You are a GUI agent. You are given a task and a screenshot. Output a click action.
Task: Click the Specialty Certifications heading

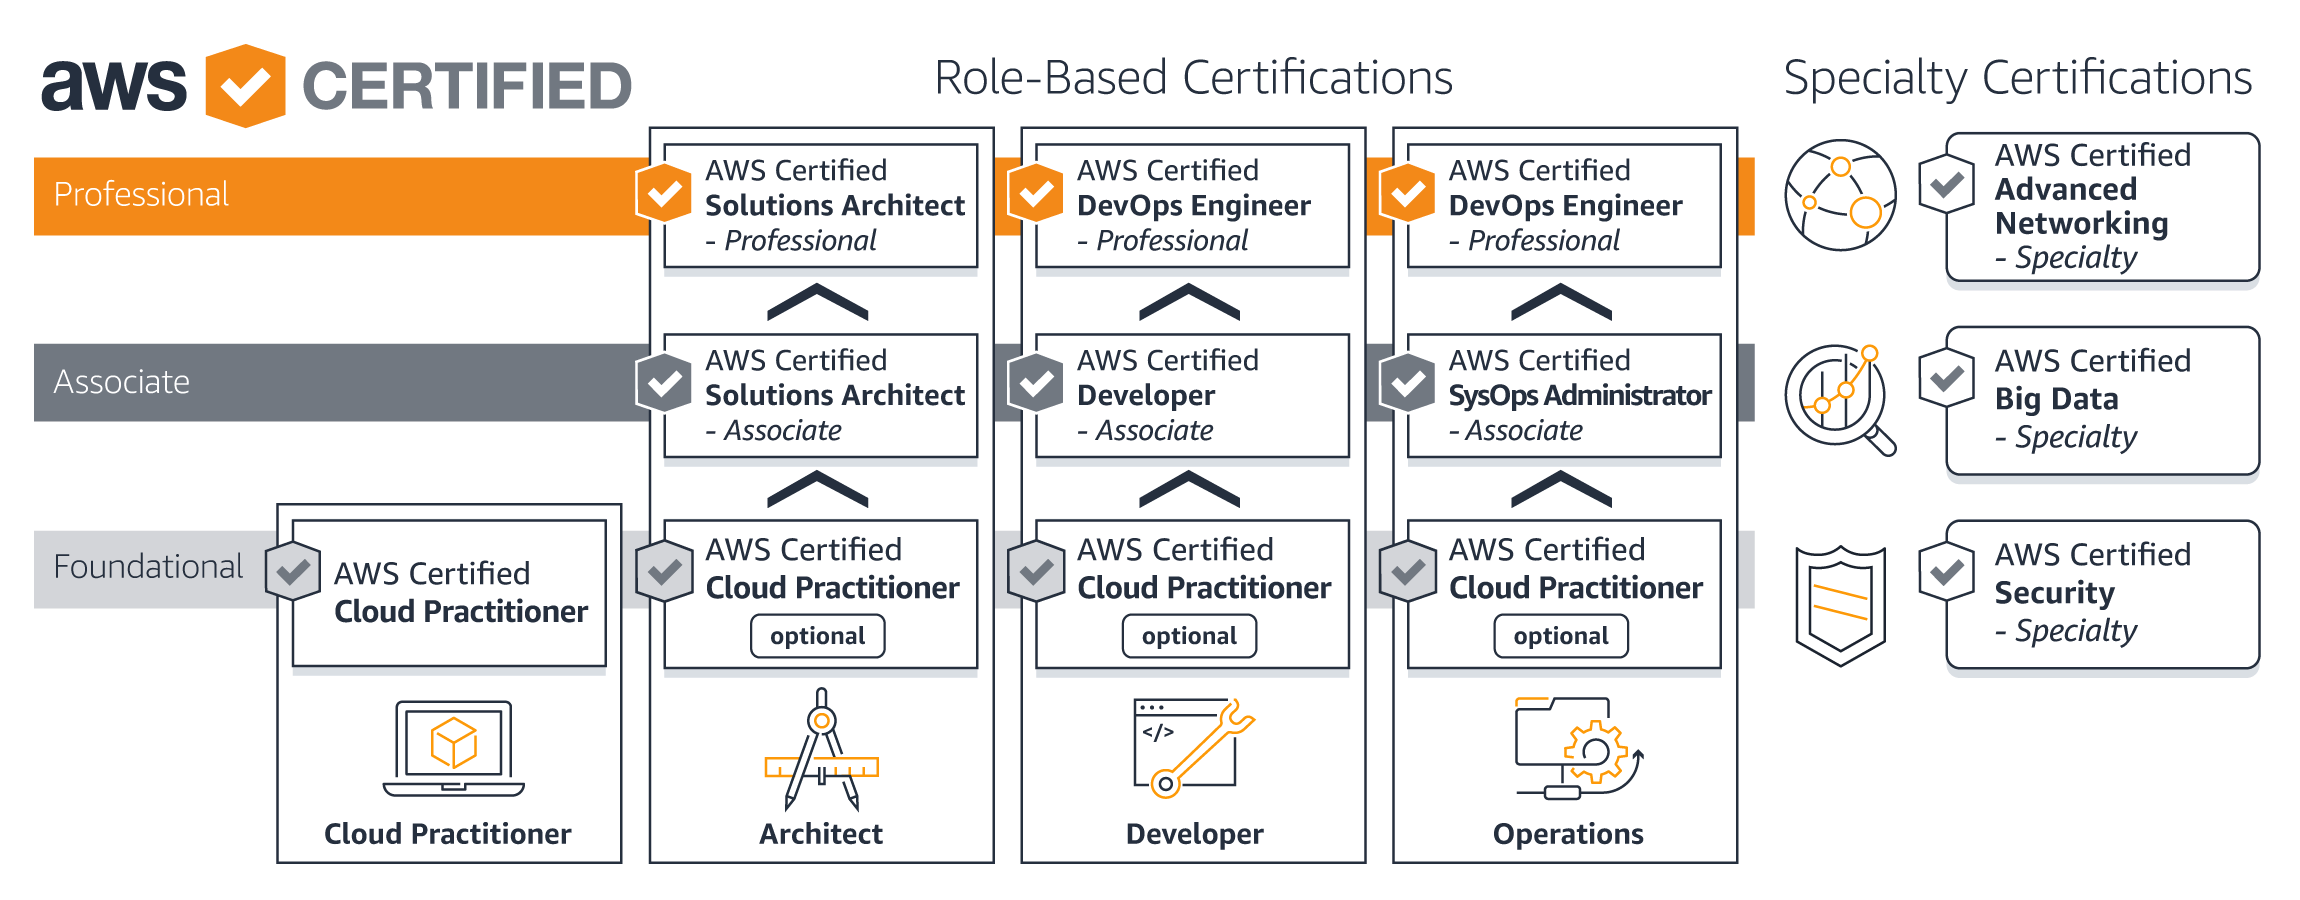click(2018, 79)
